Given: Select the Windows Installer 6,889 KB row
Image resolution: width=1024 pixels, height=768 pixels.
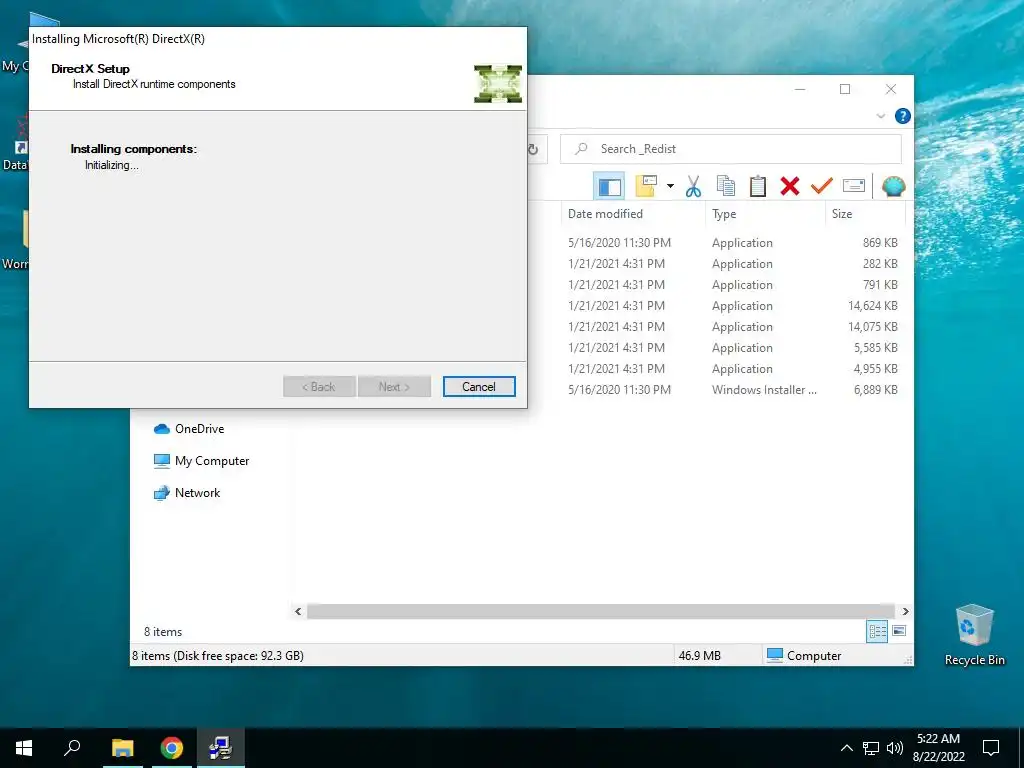Looking at the screenshot, I should (733, 390).
